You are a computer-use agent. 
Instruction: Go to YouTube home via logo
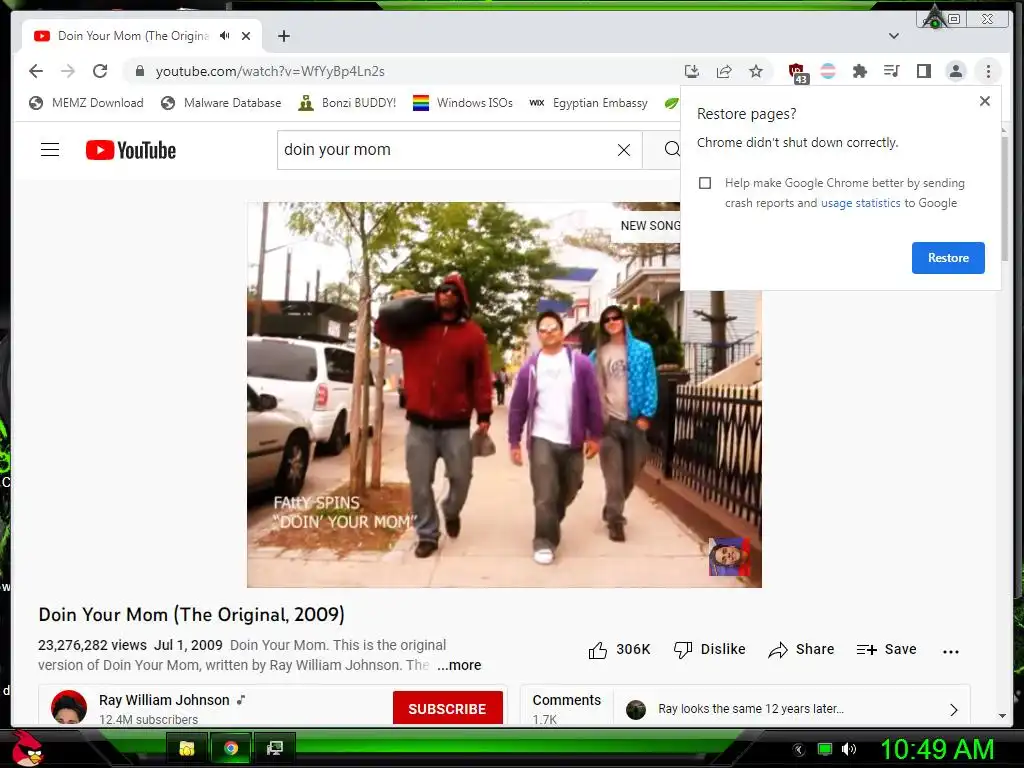(131, 150)
